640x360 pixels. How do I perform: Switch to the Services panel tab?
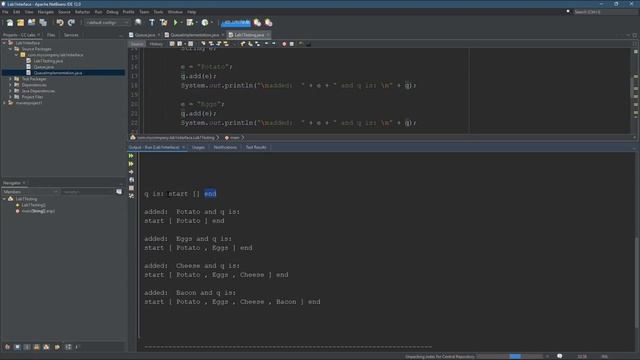[x=71, y=35]
